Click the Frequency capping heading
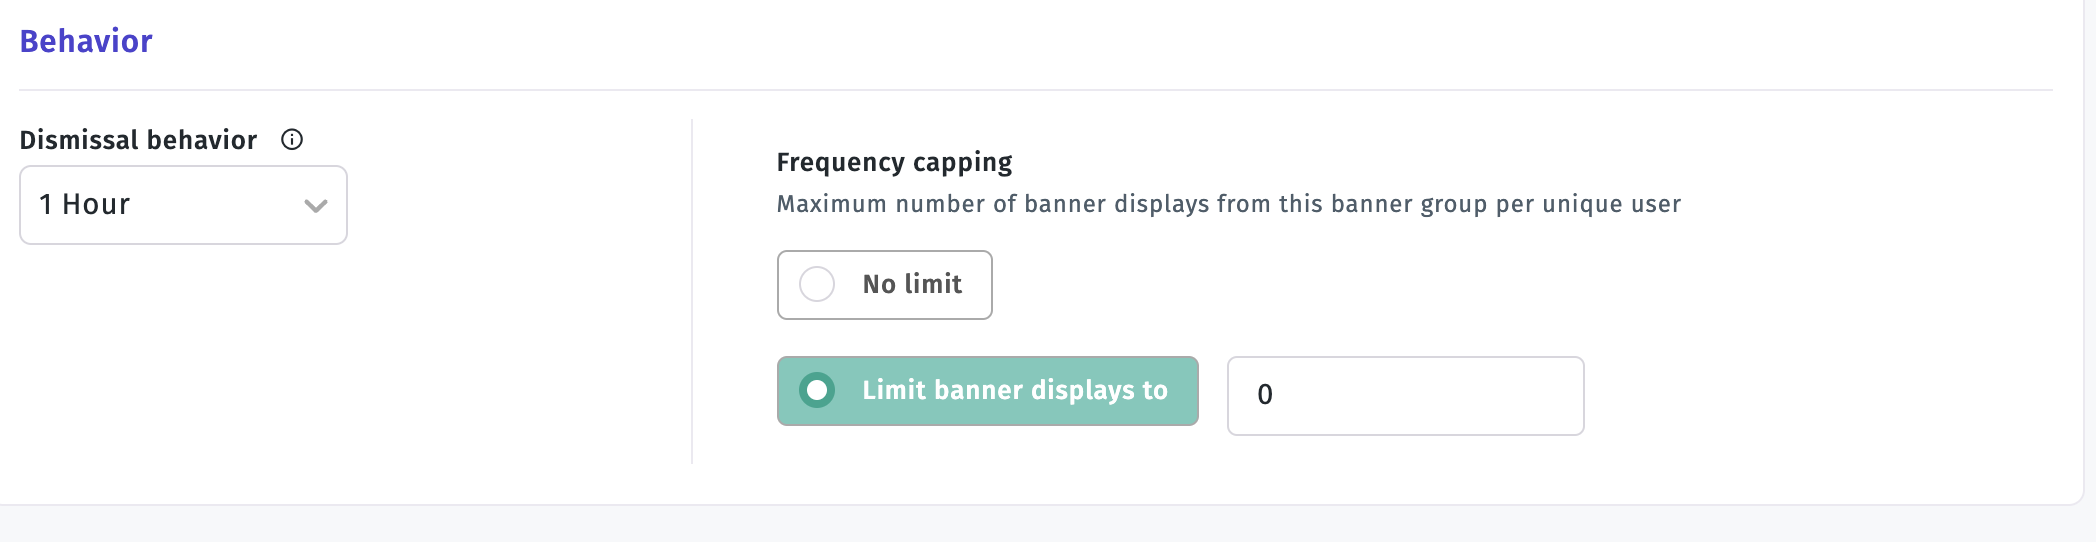The image size is (2096, 542). pyautogui.click(x=894, y=162)
